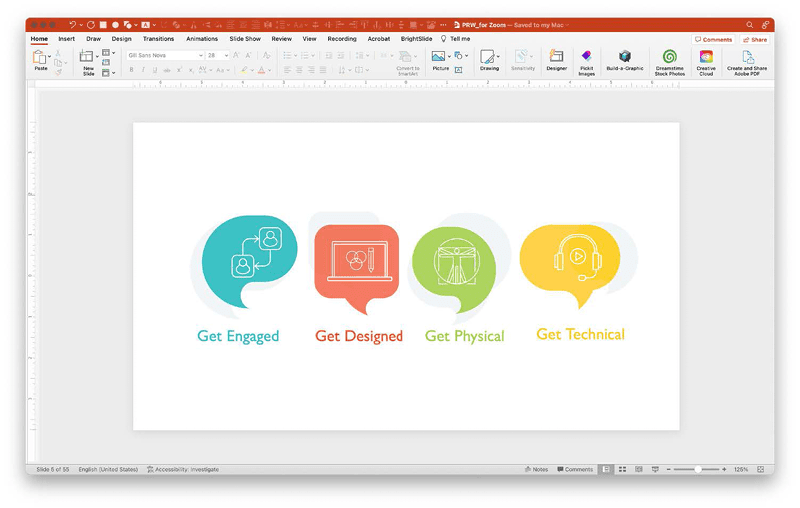Open the font color dropdown arrow
The image size is (800, 508).
tap(269, 70)
